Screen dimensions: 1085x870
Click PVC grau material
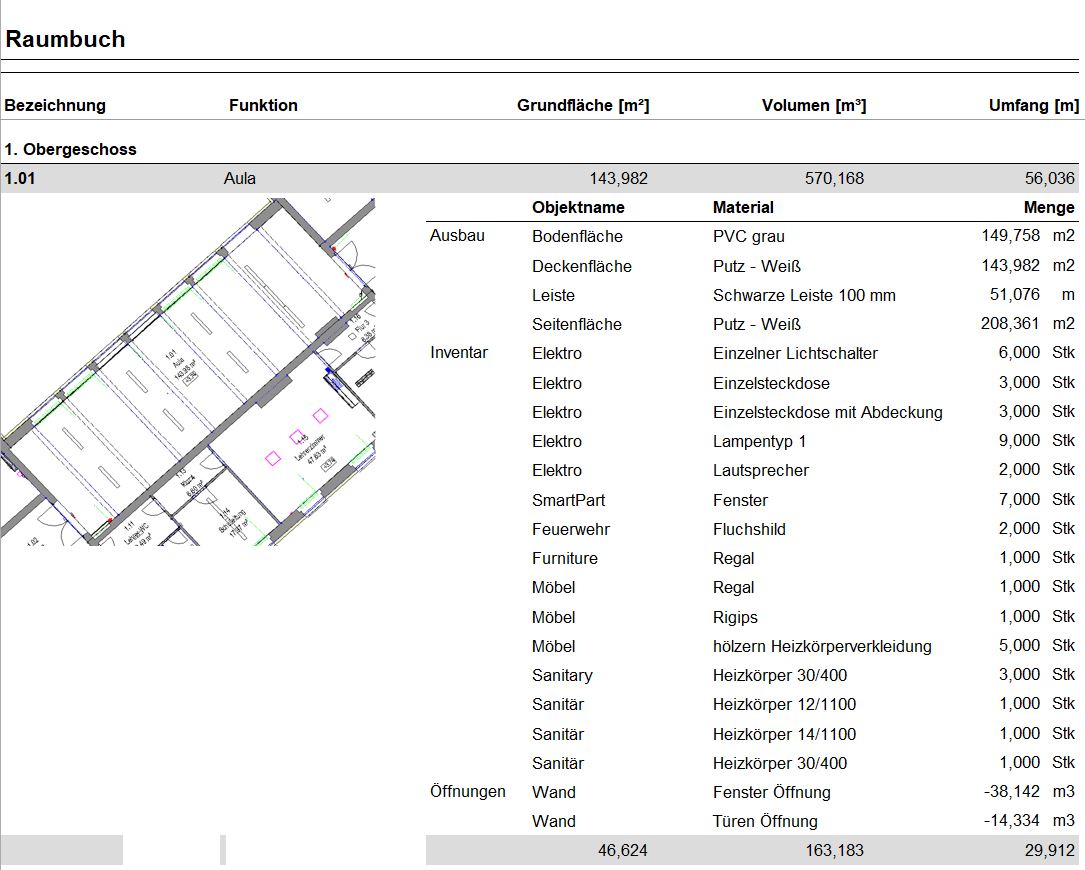(x=749, y=237)
